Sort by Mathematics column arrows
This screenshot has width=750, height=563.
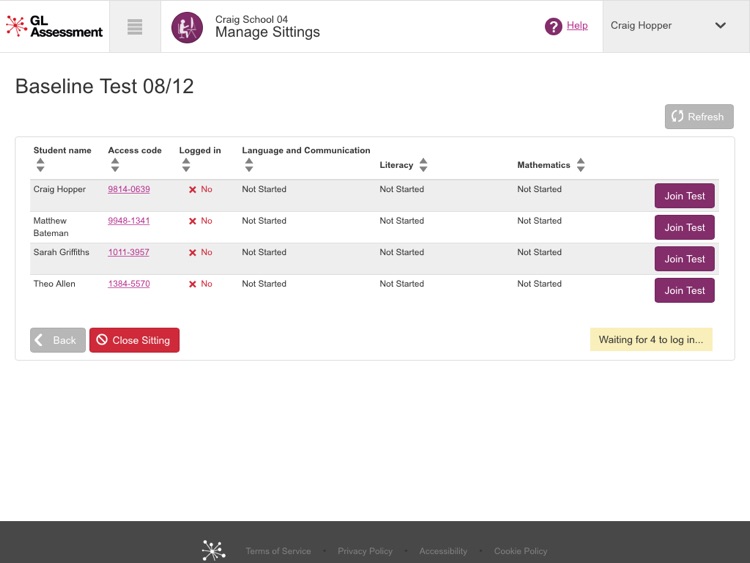point(581,165)
